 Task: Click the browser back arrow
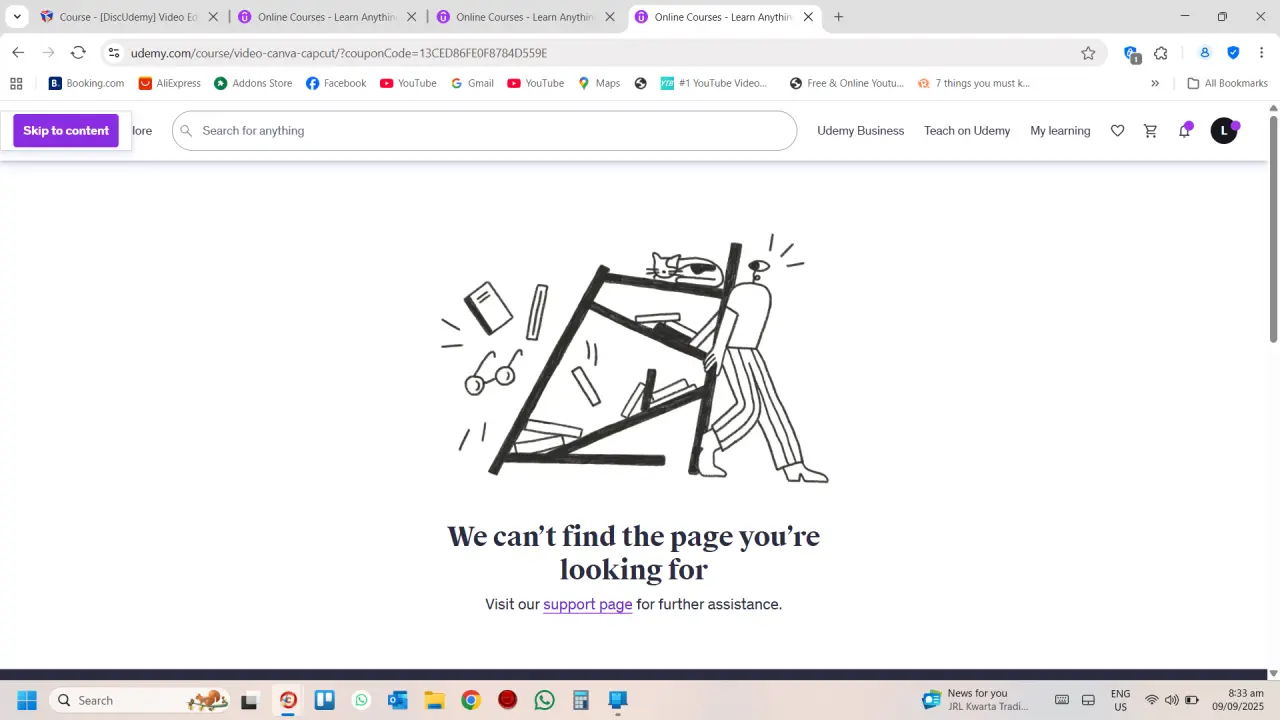[x=18, y=53]
